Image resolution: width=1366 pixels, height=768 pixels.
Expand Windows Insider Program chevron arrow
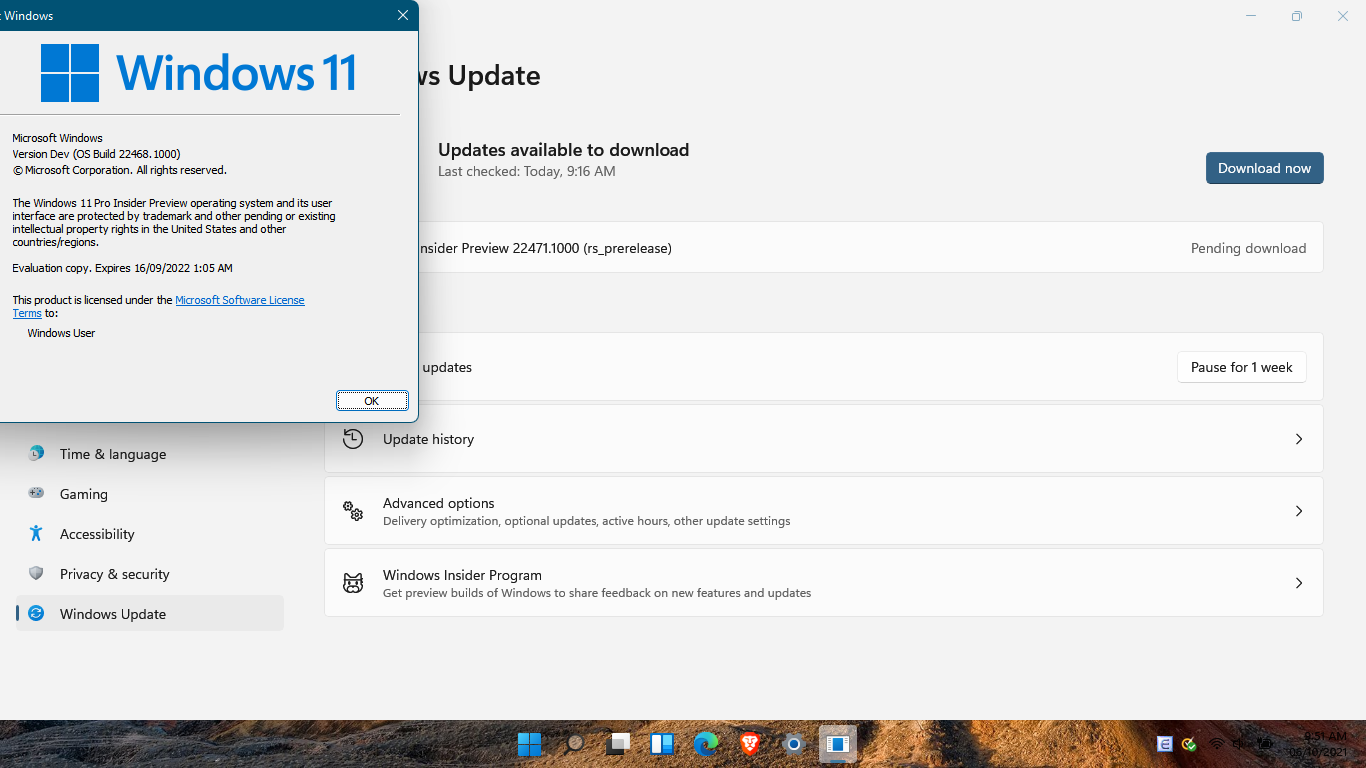(1299, 583)
